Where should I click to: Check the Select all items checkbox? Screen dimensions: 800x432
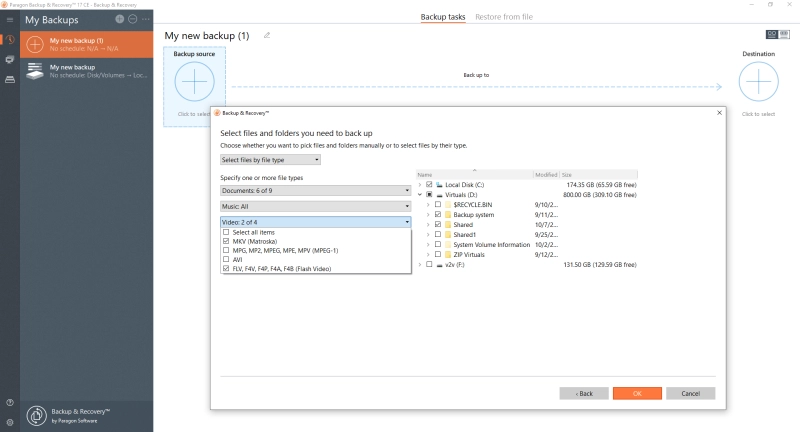pyautogui.click(x=226, y=232)
